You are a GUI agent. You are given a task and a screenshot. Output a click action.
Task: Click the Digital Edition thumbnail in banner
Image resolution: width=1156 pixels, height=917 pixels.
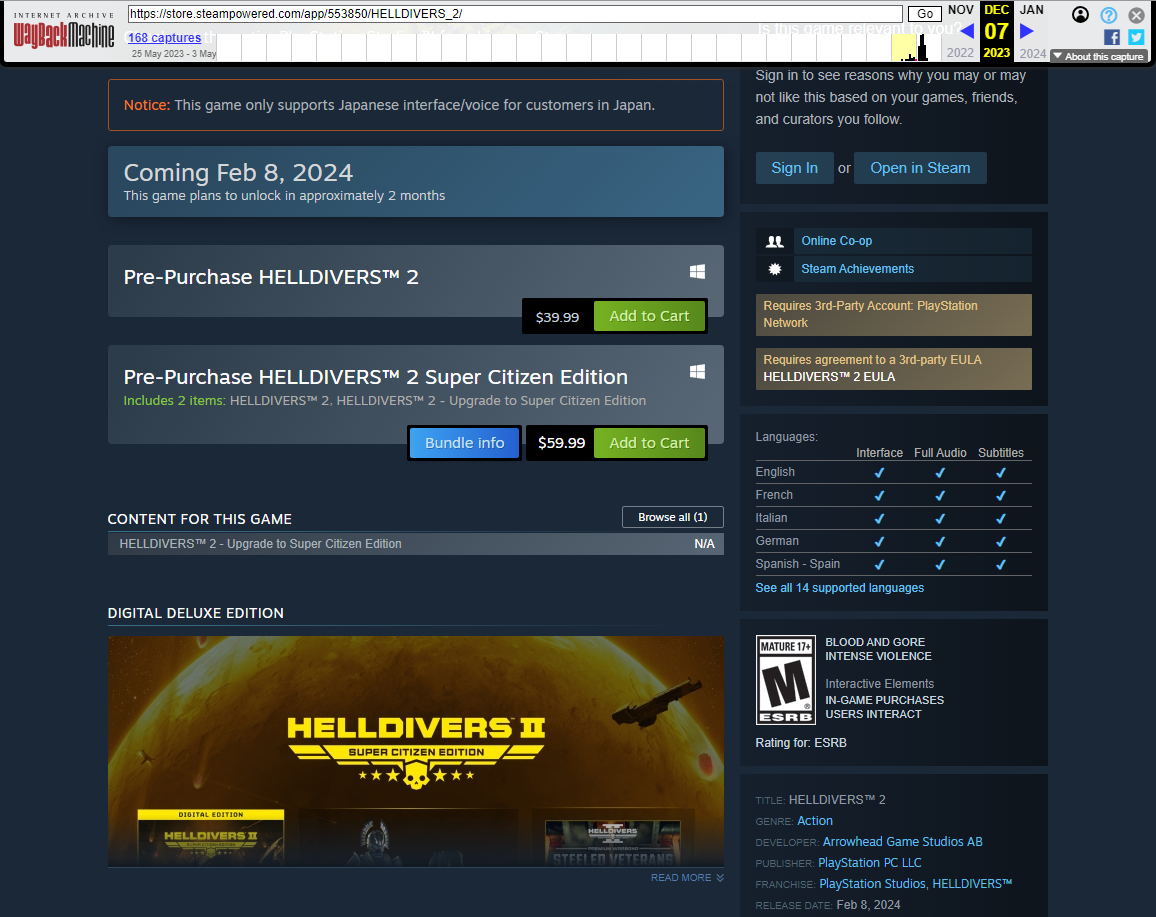coord(211,837)
